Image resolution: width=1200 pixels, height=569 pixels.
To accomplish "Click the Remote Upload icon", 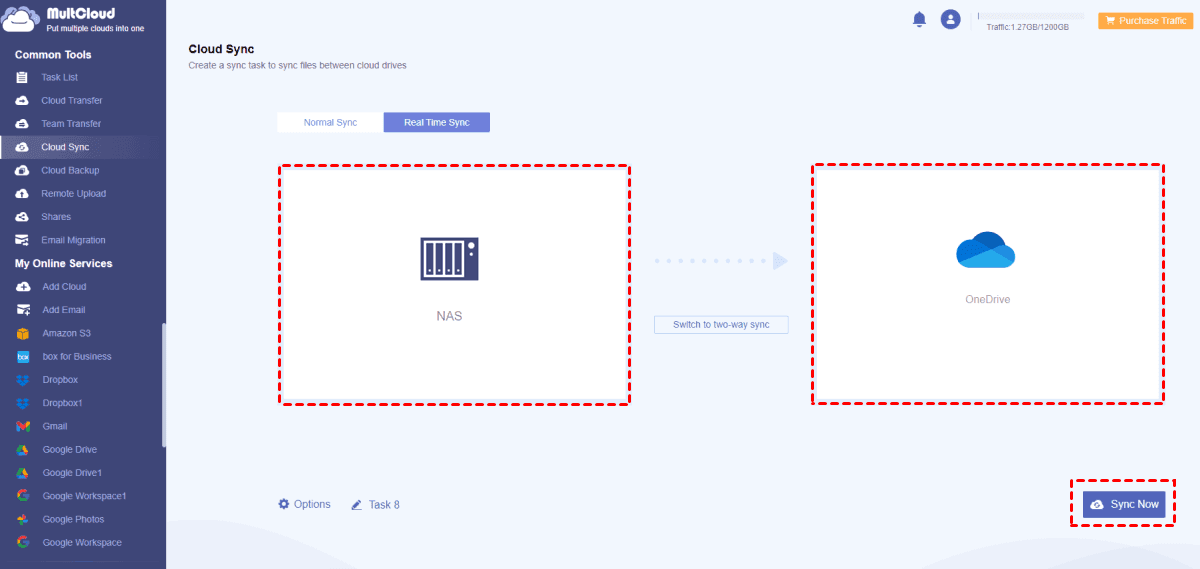I will (x=22, y=194).
